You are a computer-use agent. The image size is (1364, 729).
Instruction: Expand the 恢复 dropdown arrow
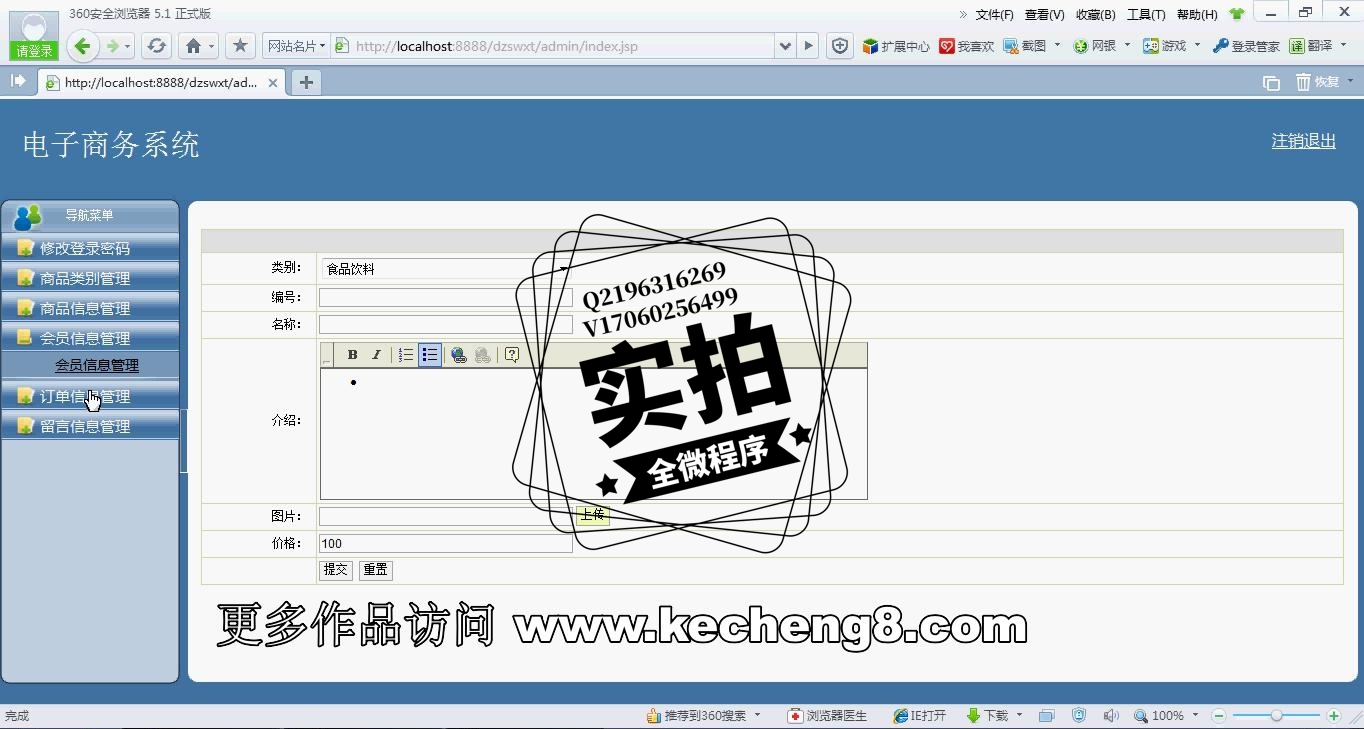1350,82
